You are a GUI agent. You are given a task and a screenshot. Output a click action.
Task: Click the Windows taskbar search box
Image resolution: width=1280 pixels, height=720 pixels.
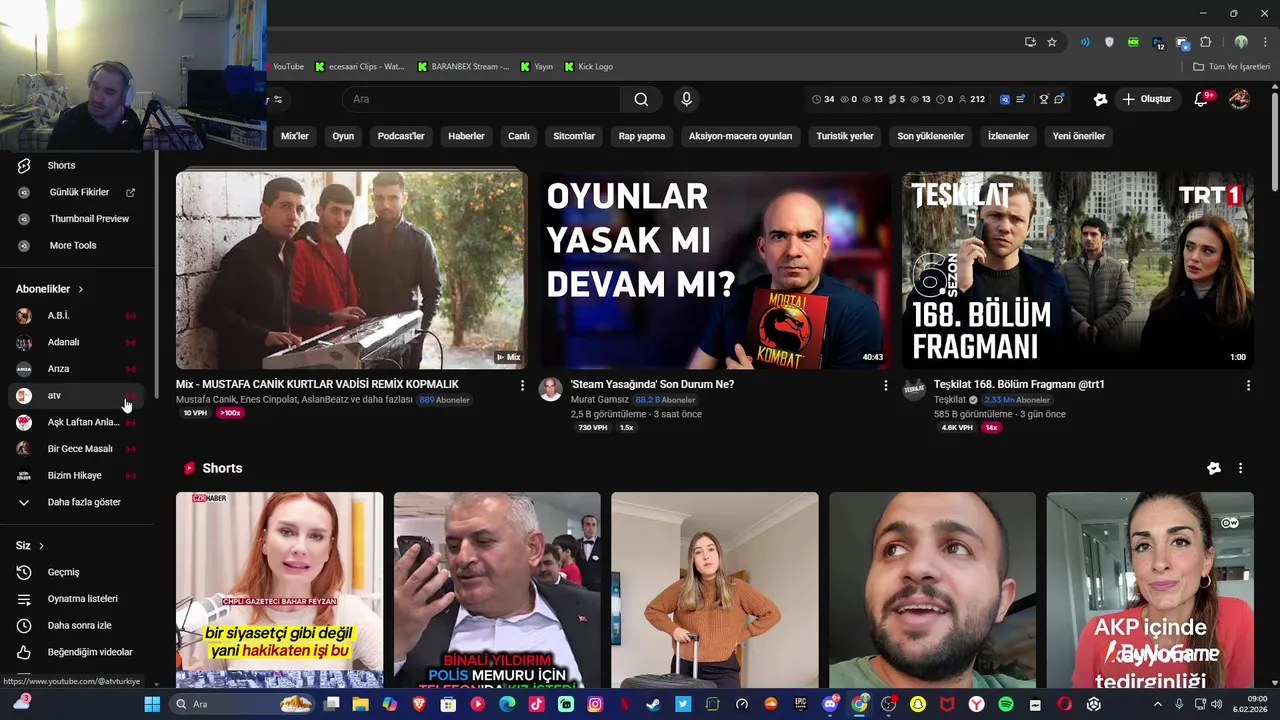(x=242, y=704)
